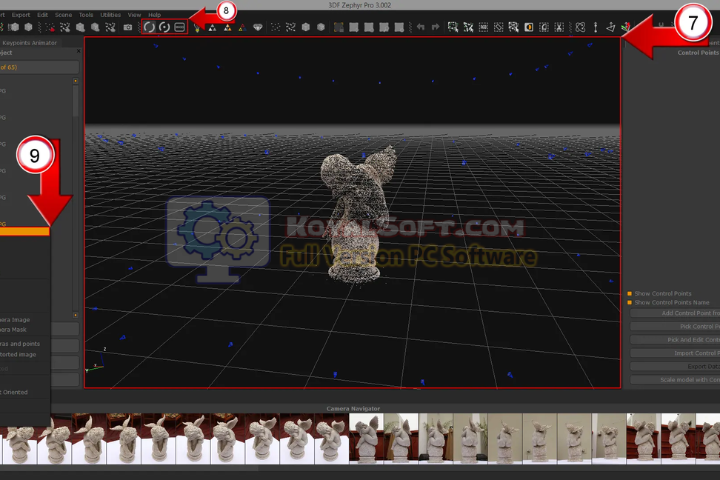
Task: Click the redo arrow toolbar icon
Action: [435, 28]
